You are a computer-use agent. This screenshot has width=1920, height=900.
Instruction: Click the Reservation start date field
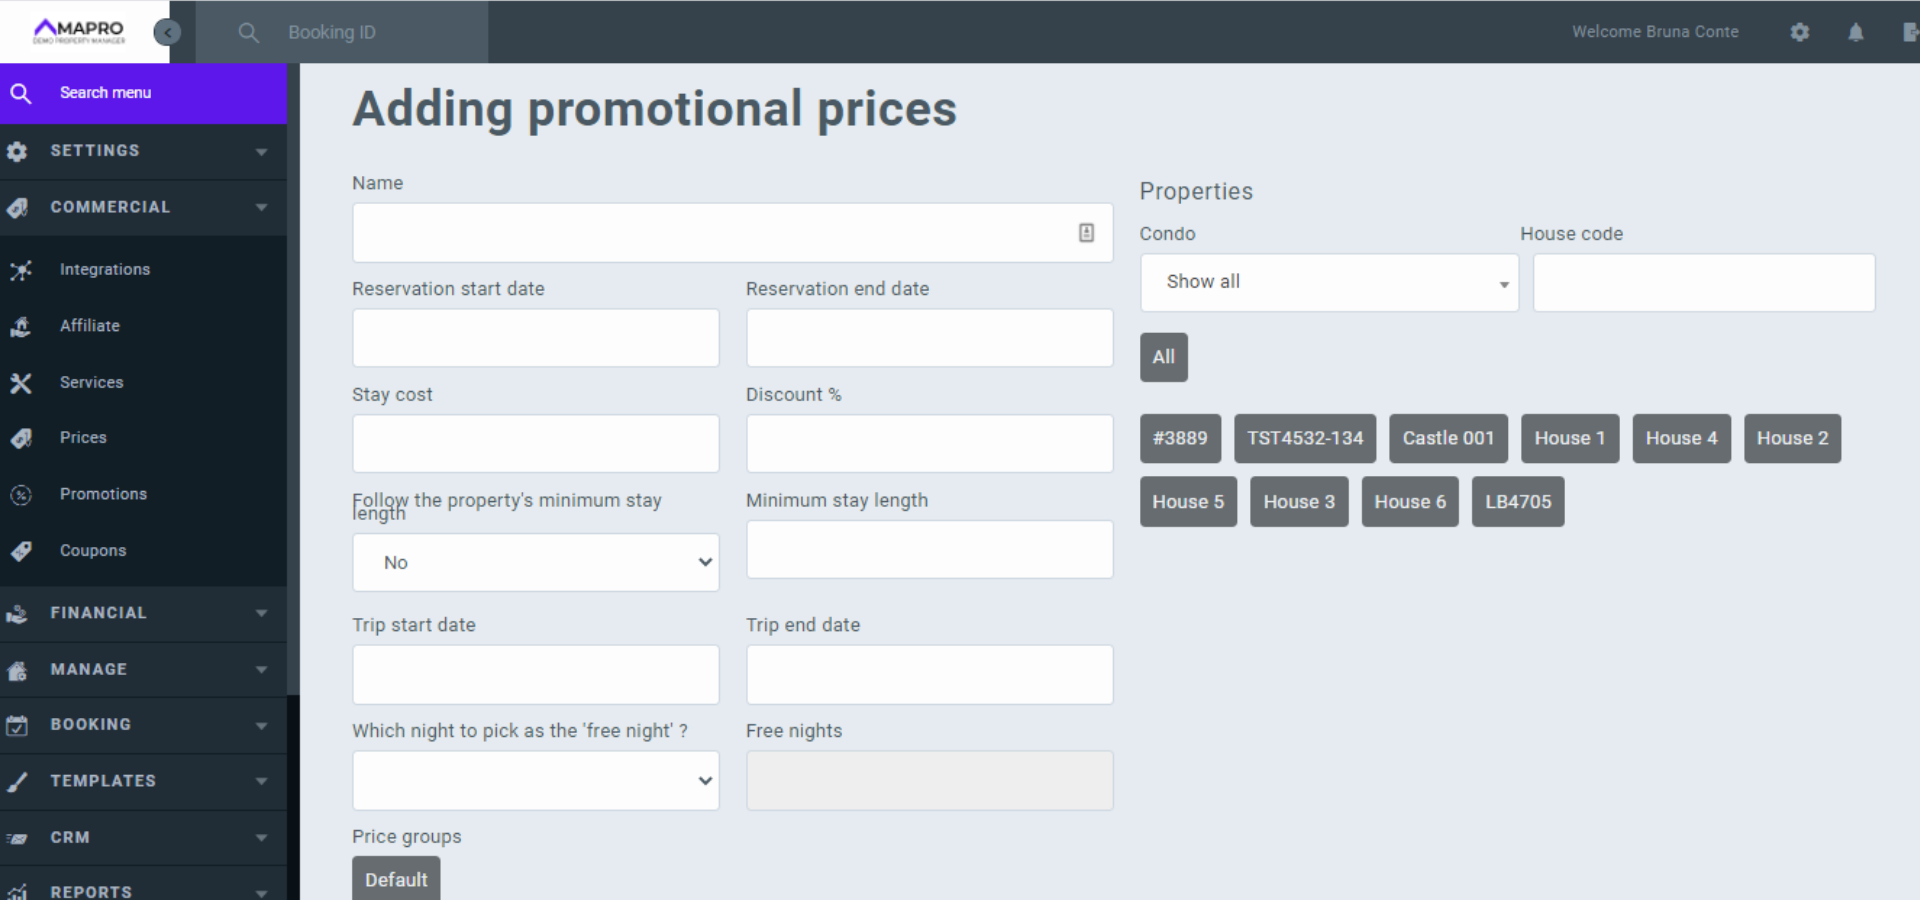(535, 338)
